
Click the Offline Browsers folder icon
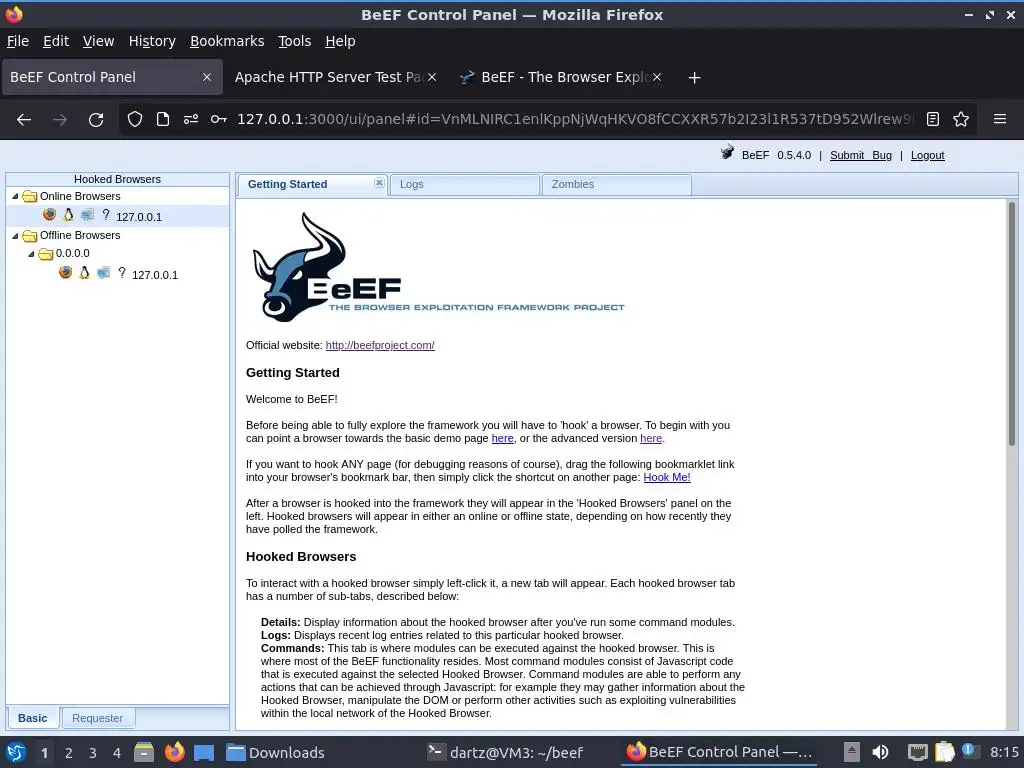pos(29,235)
